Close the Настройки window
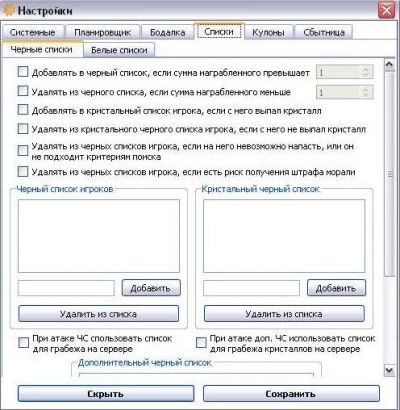 pyautogui.click(x=387, y=10)
